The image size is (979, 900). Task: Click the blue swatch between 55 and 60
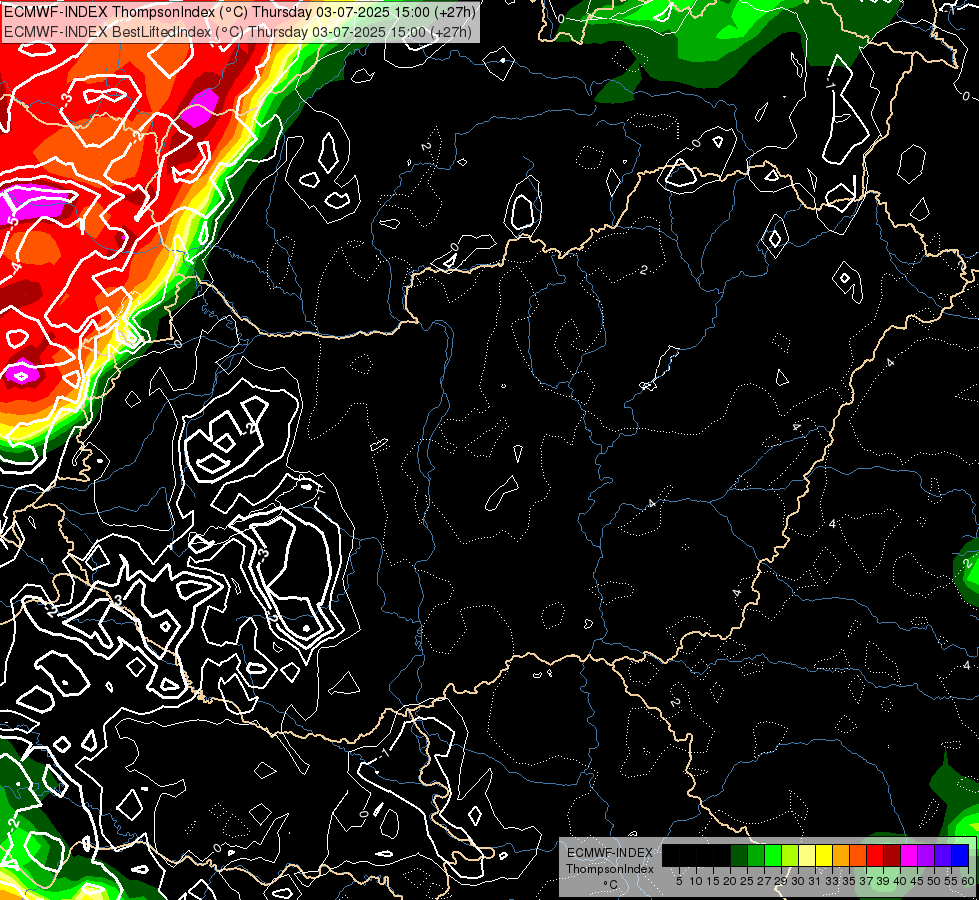(x=960, y=856)
